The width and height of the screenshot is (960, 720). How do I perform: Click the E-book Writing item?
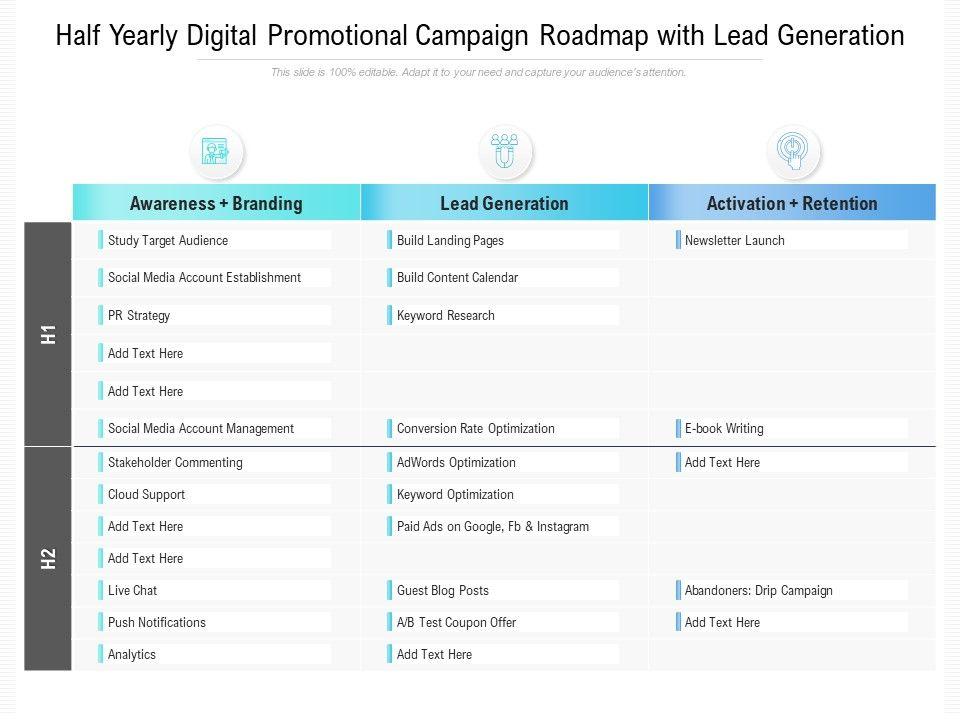coord(724,428)
